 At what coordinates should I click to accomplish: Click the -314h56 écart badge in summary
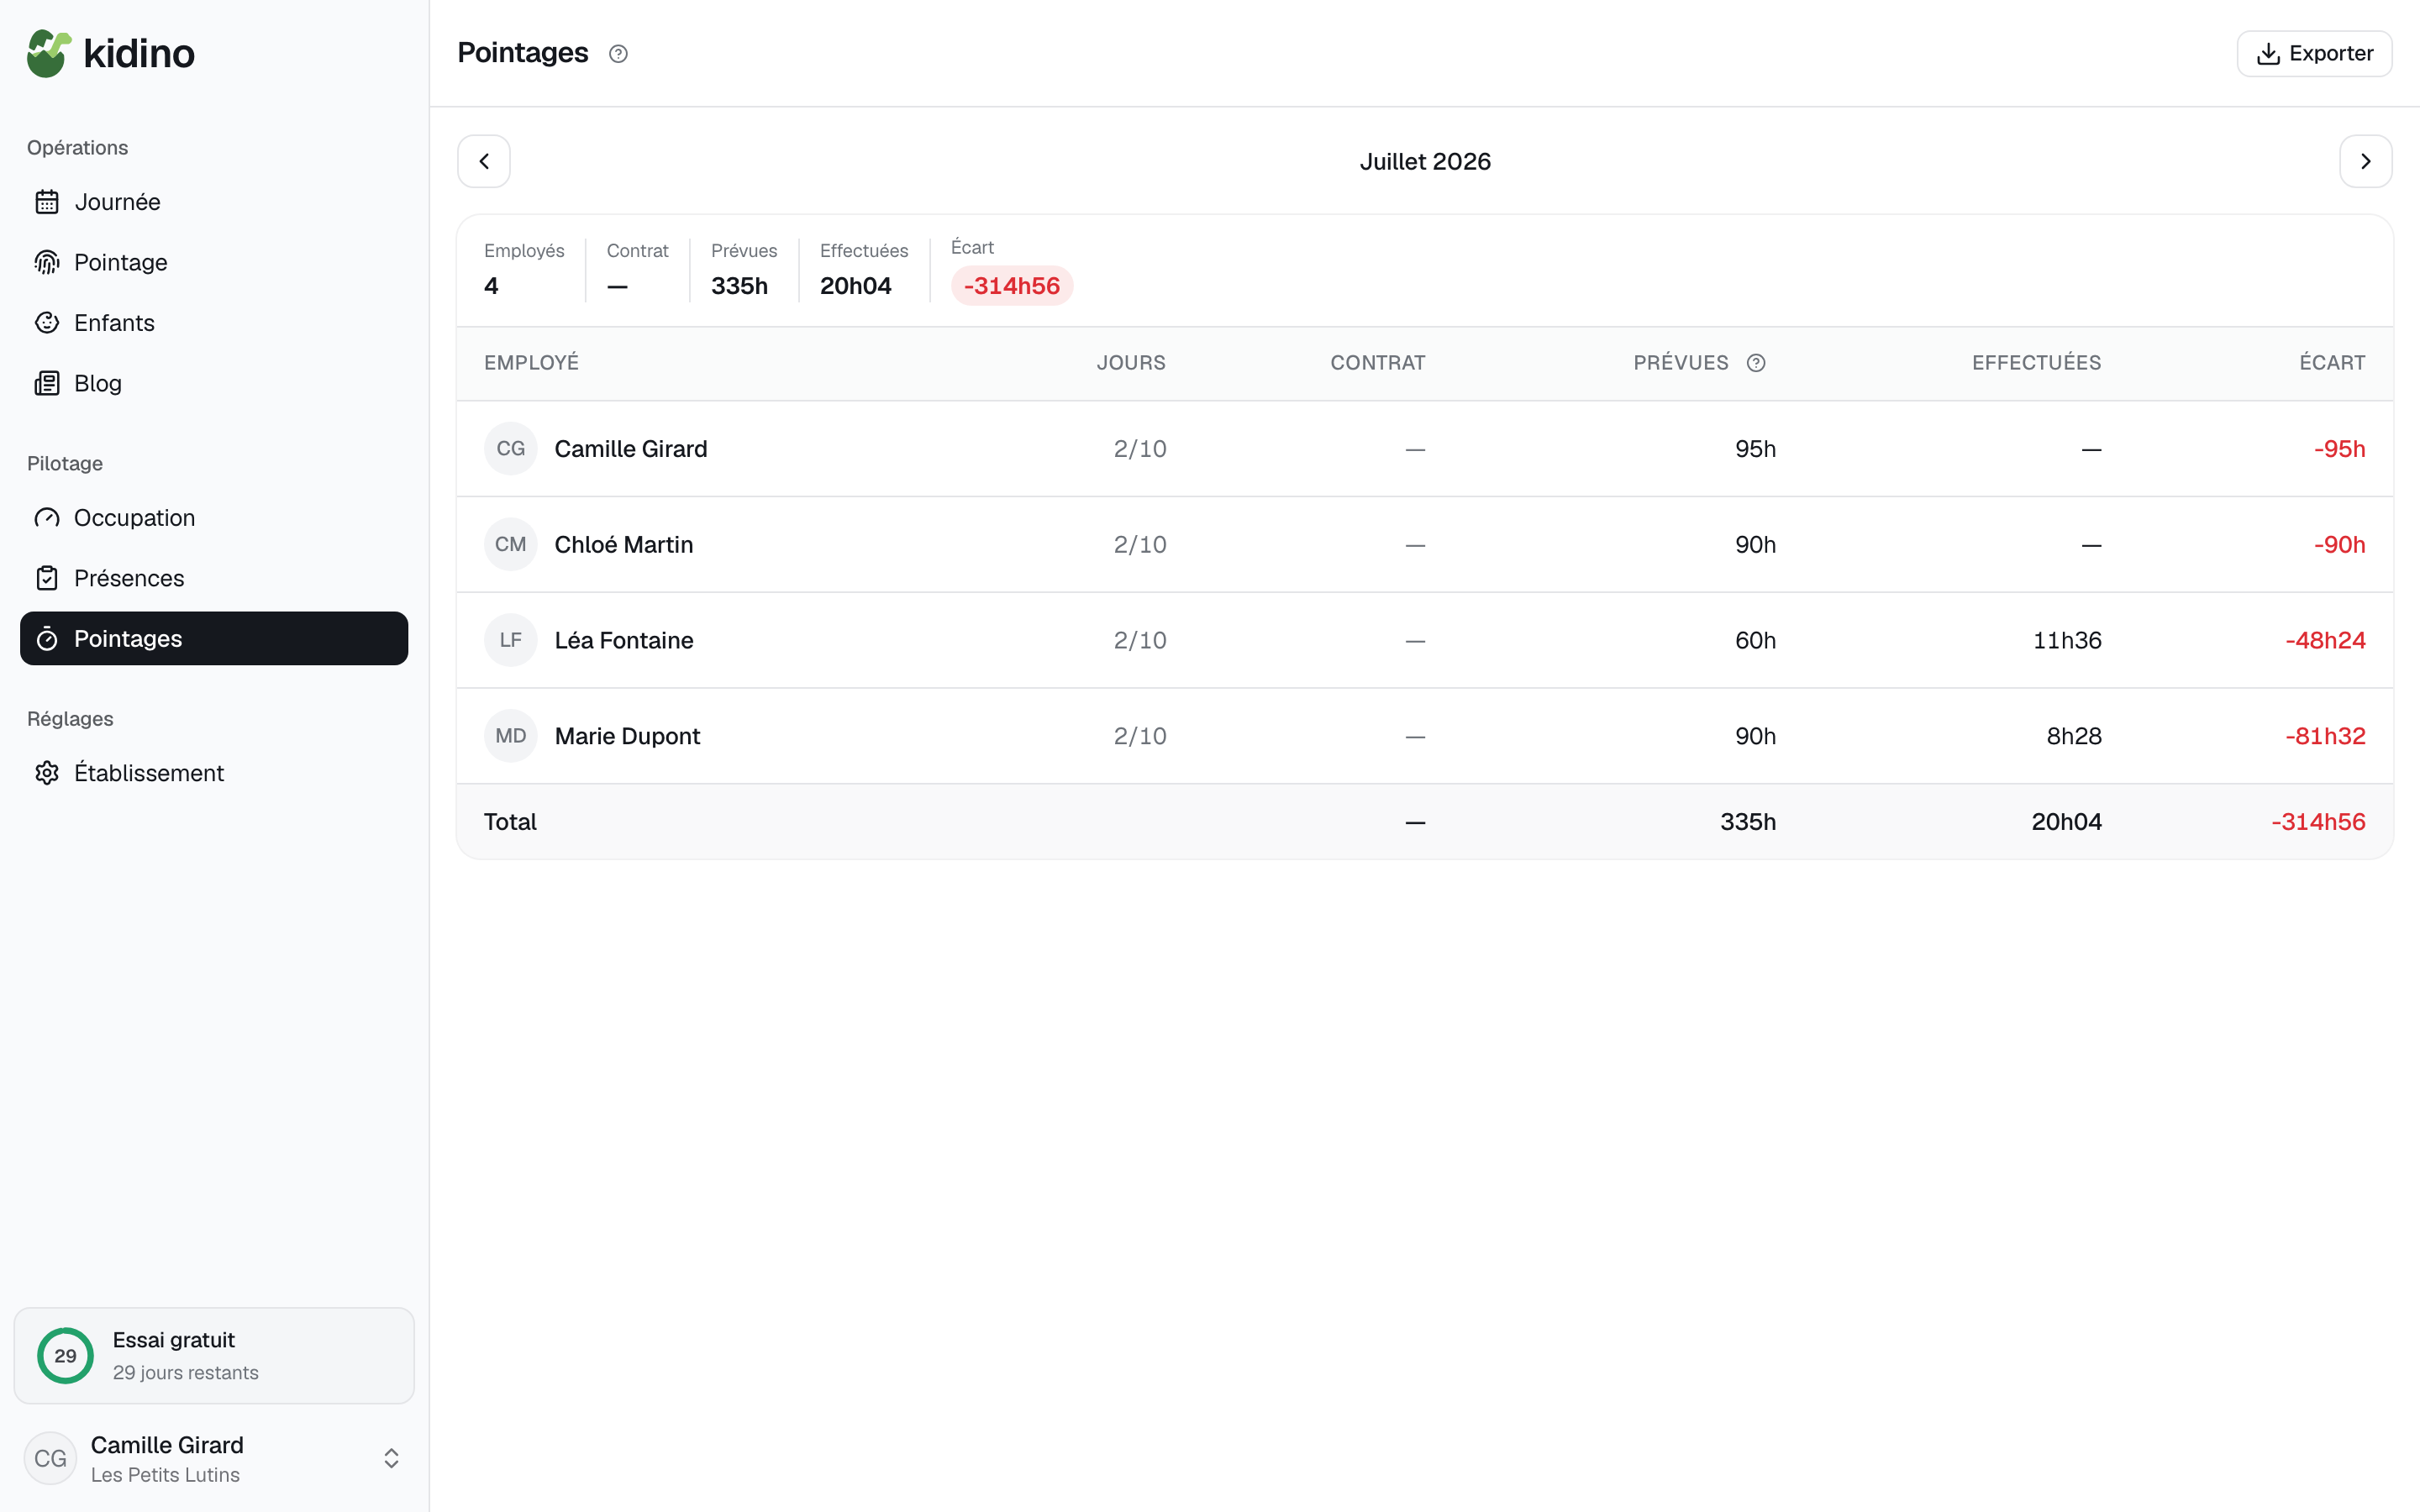(x=1011, y=286)
